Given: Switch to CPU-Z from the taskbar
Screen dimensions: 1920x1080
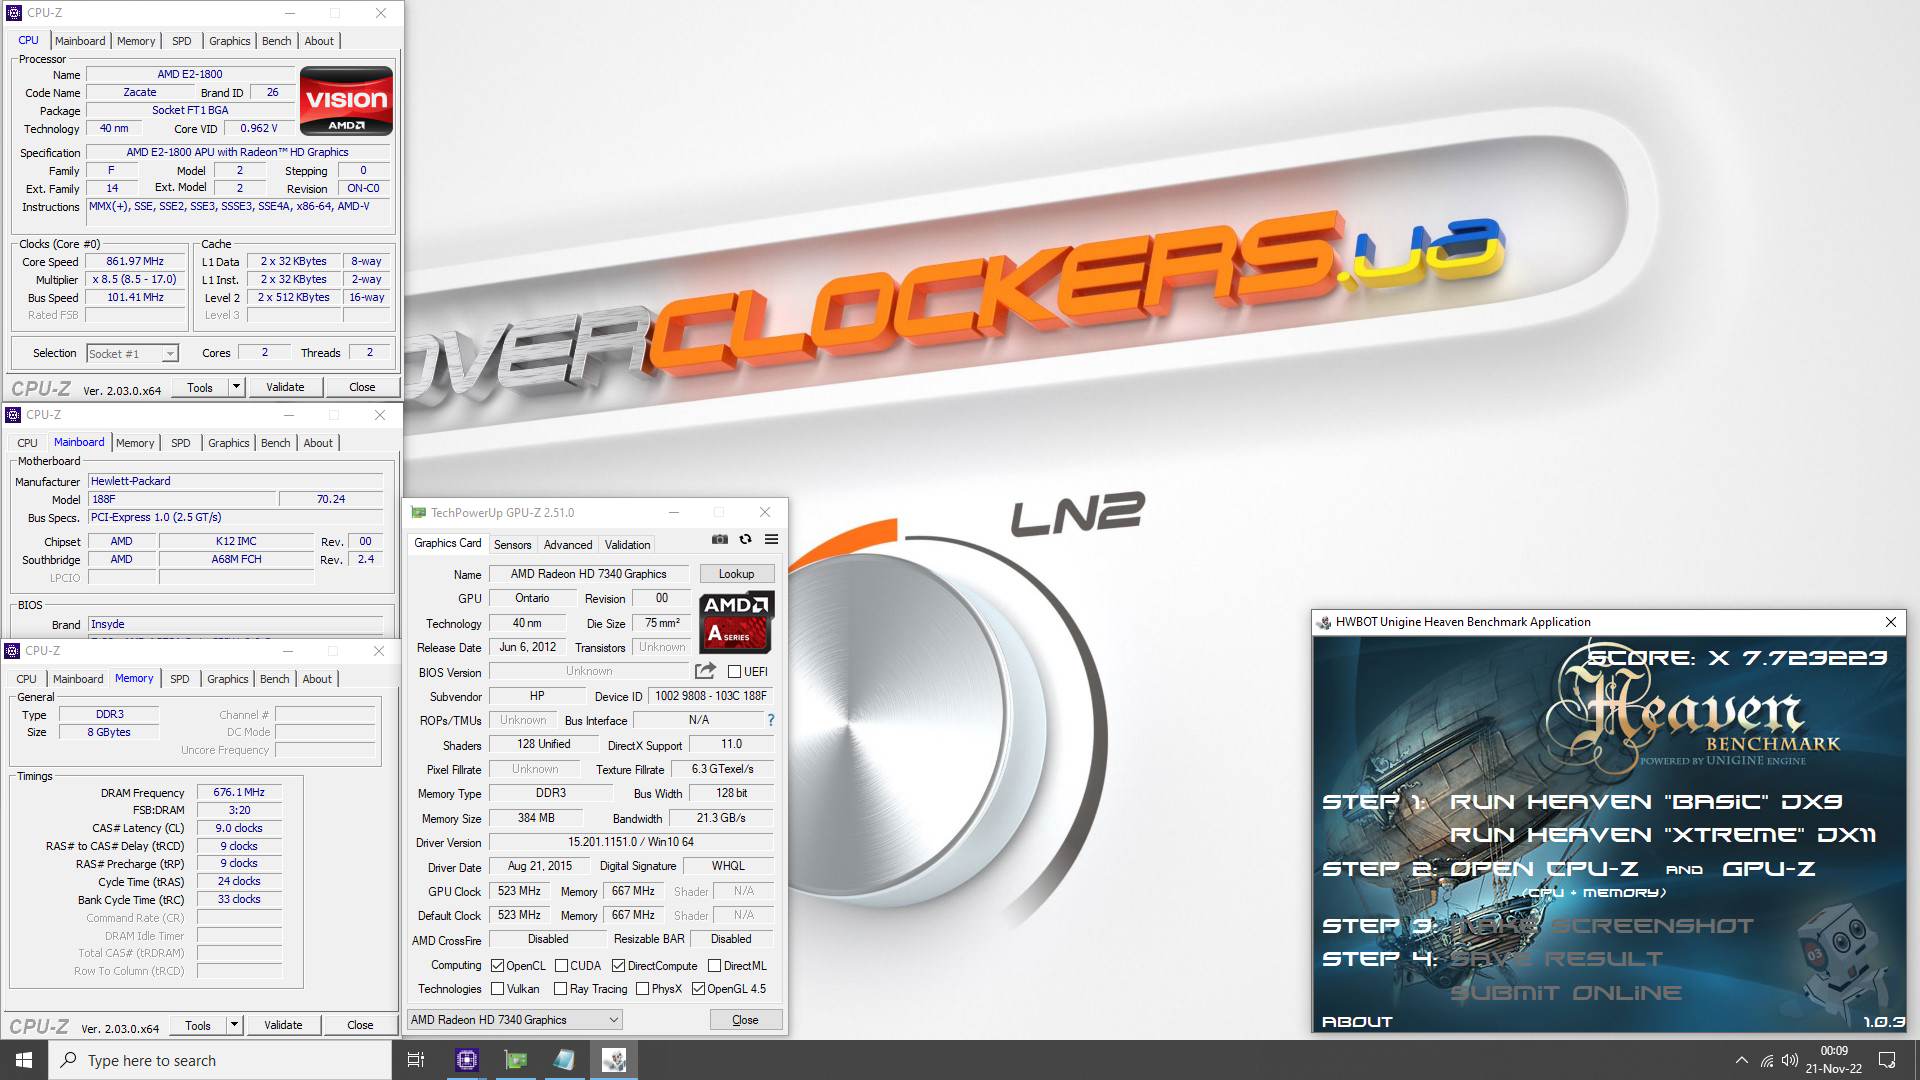Looking at the screenshot, I should tap(467, 1060).
